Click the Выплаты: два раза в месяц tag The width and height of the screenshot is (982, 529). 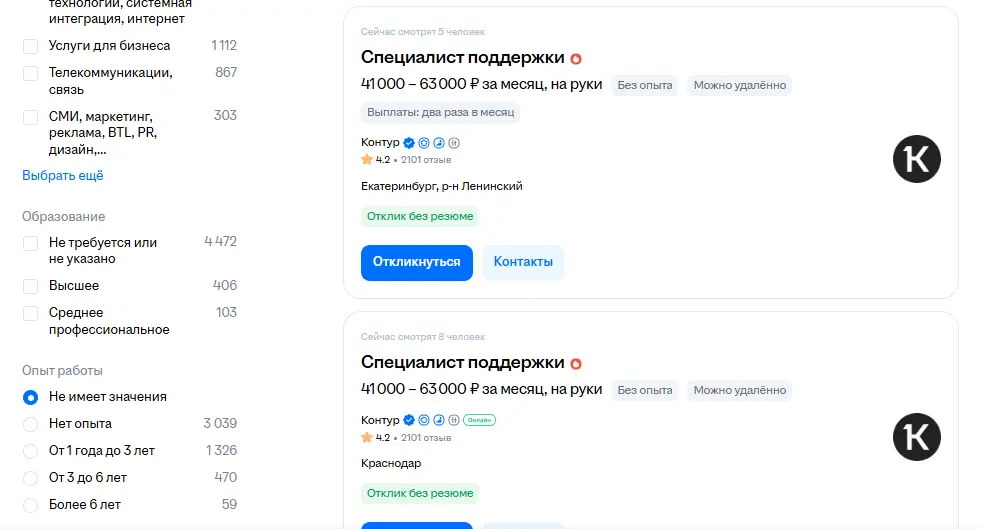click(440, 113)
